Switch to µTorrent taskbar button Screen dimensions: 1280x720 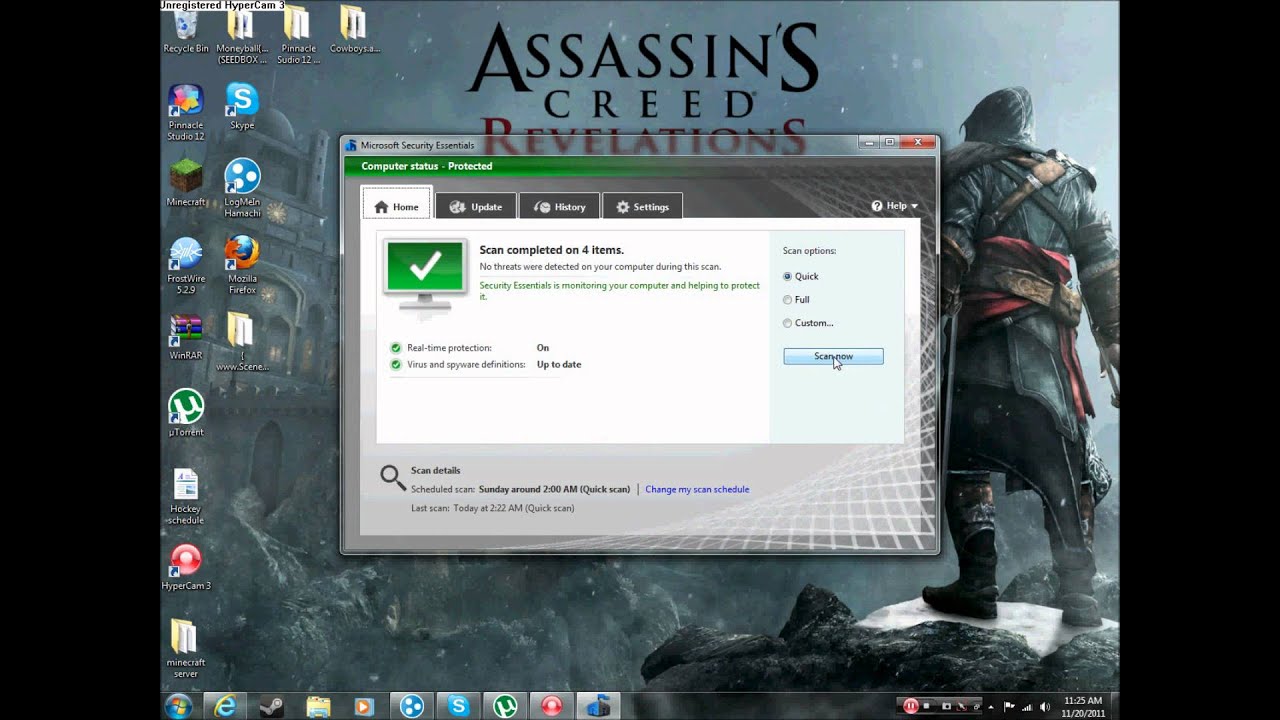pyautogui.click(x=505, y=706)
